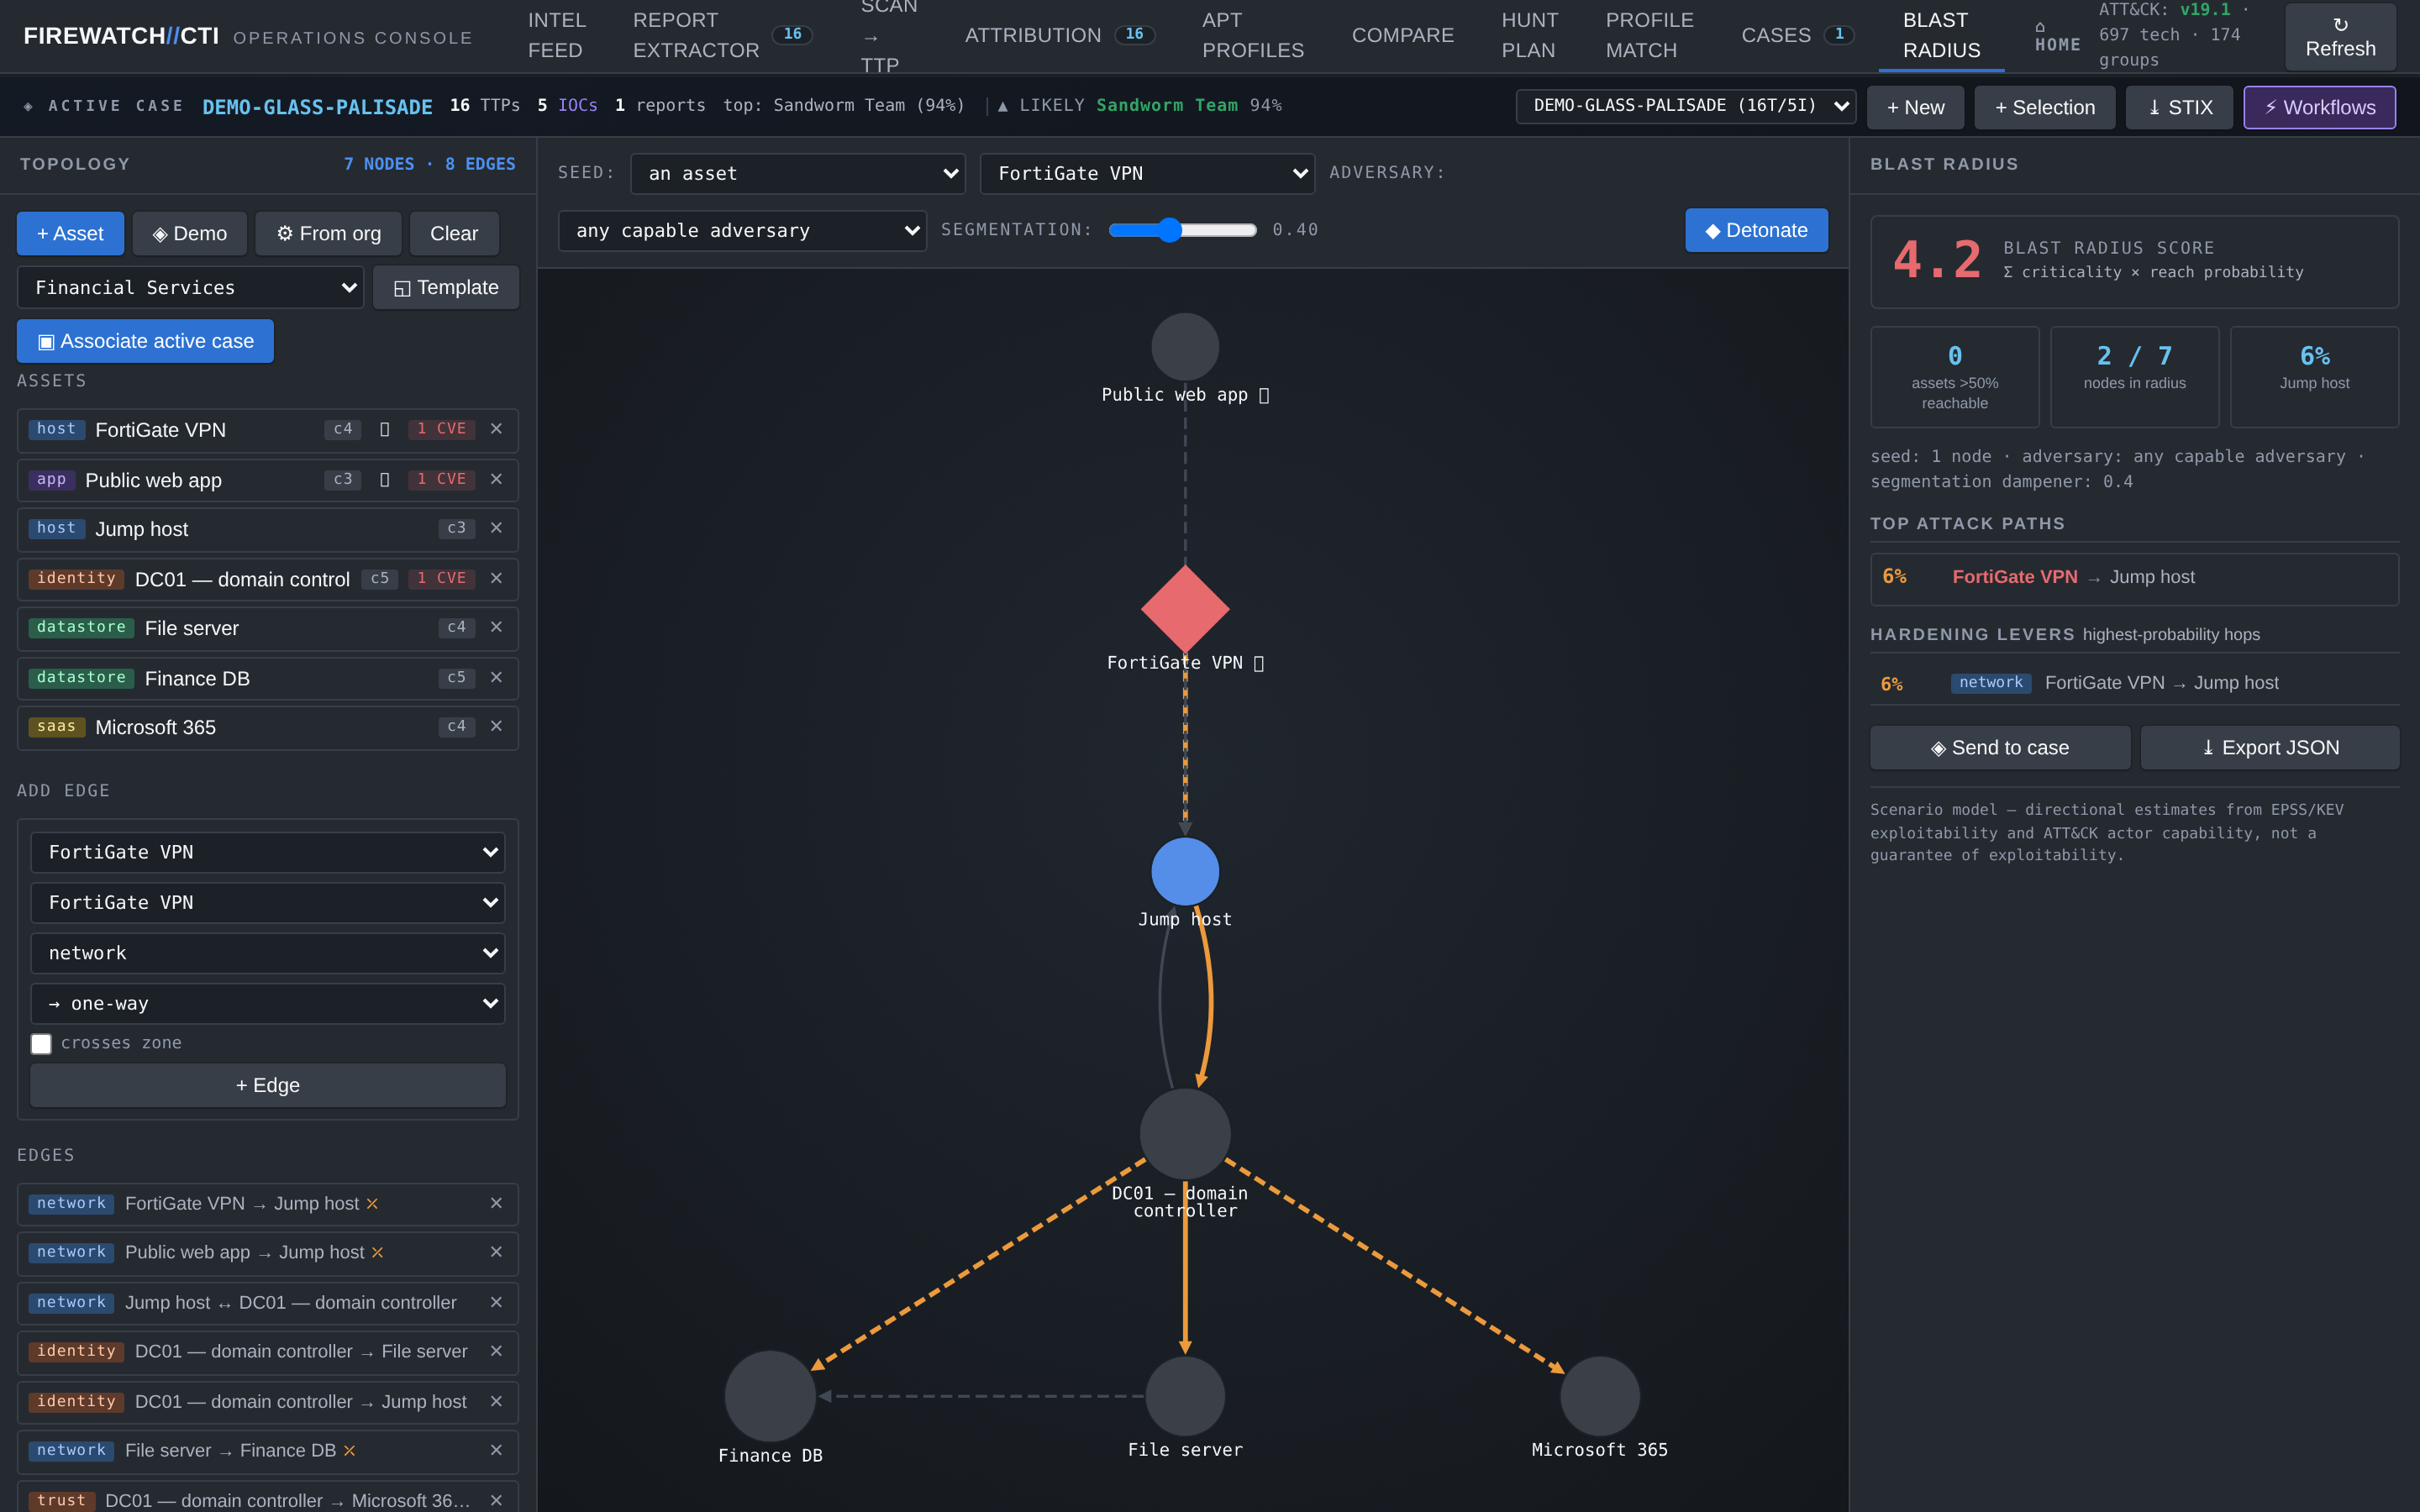Open the edge type dropdown 'network'
The image size is (2420, 1512).
(x=268, y=953)
